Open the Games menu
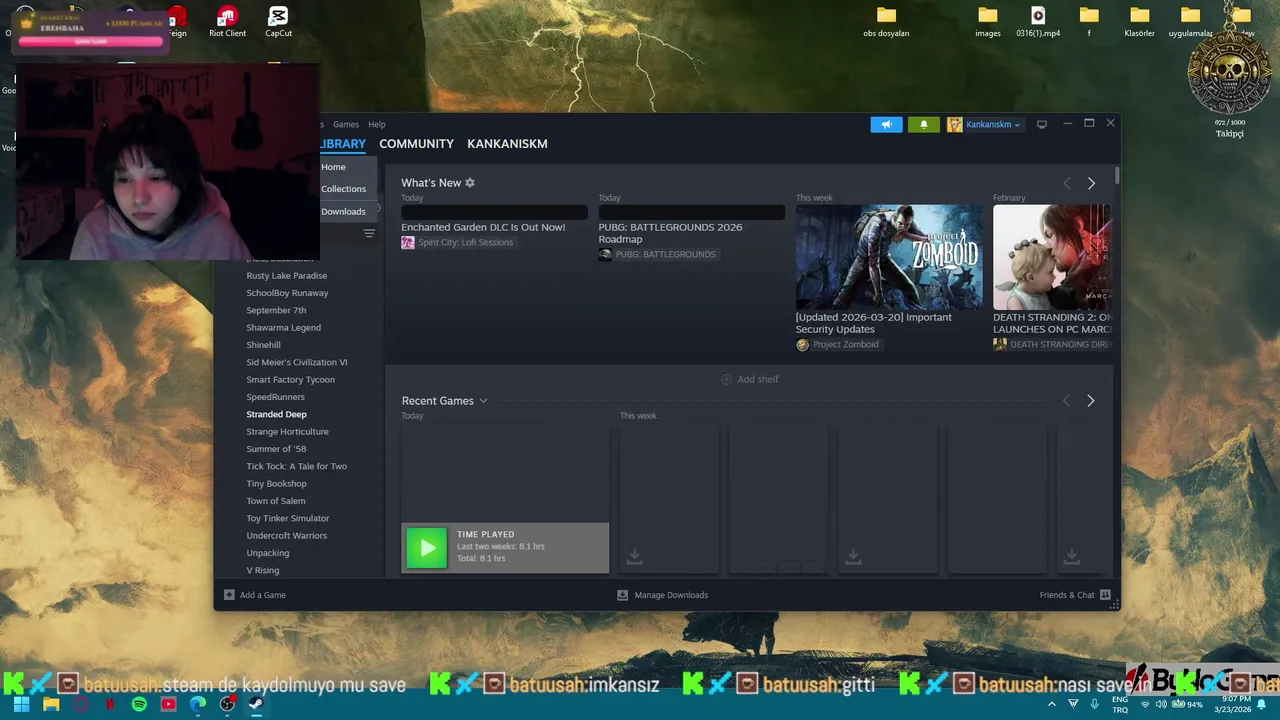This screenshot has height=720, width=1280. (x=346, y=124)
